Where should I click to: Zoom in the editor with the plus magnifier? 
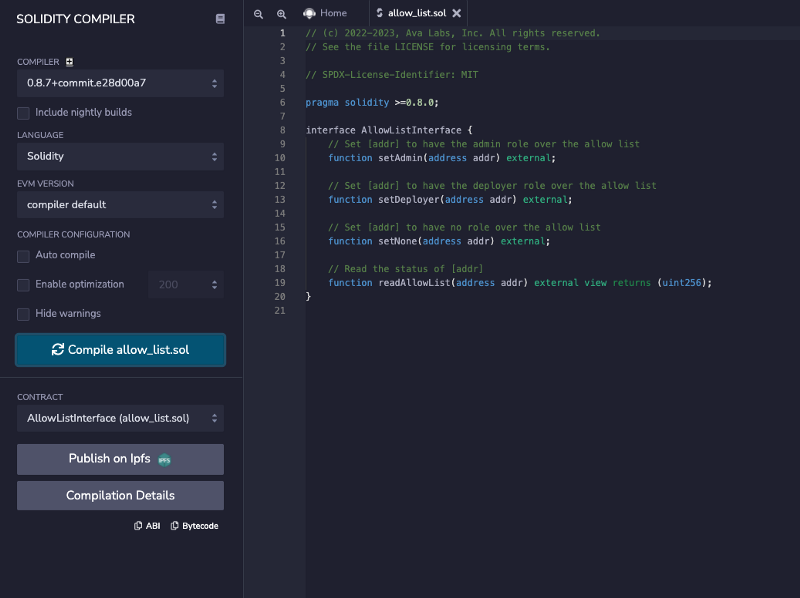pyautogui.click(x=281, y=14)
